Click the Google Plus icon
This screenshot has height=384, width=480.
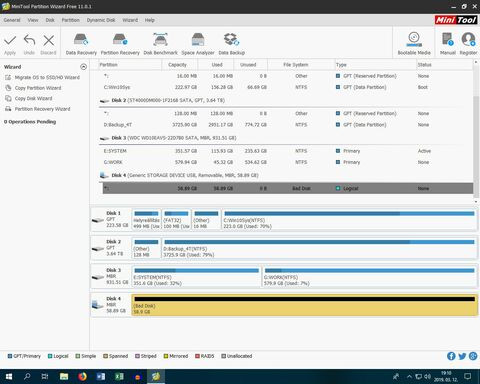[x=473, y=356]
